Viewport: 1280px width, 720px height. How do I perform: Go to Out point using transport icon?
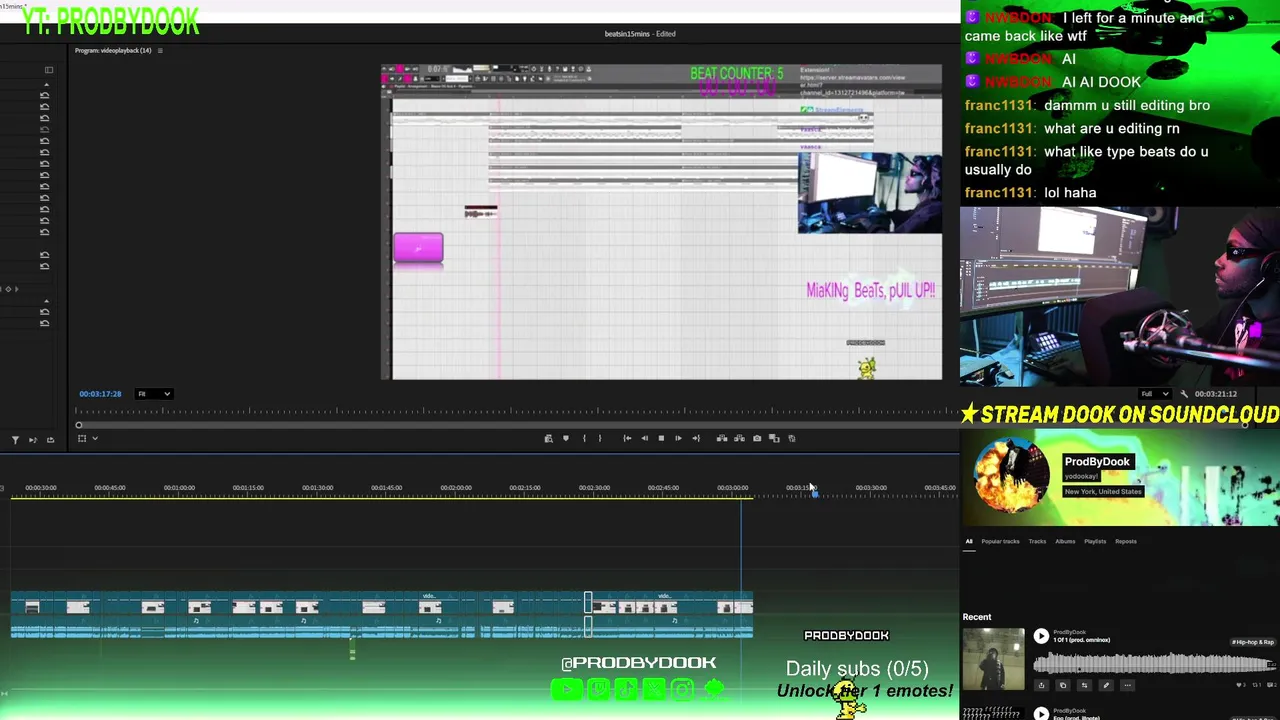tap(696, 438)
